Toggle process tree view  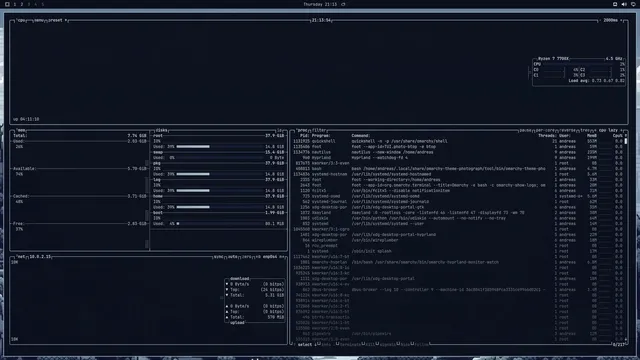click(585, 130)
